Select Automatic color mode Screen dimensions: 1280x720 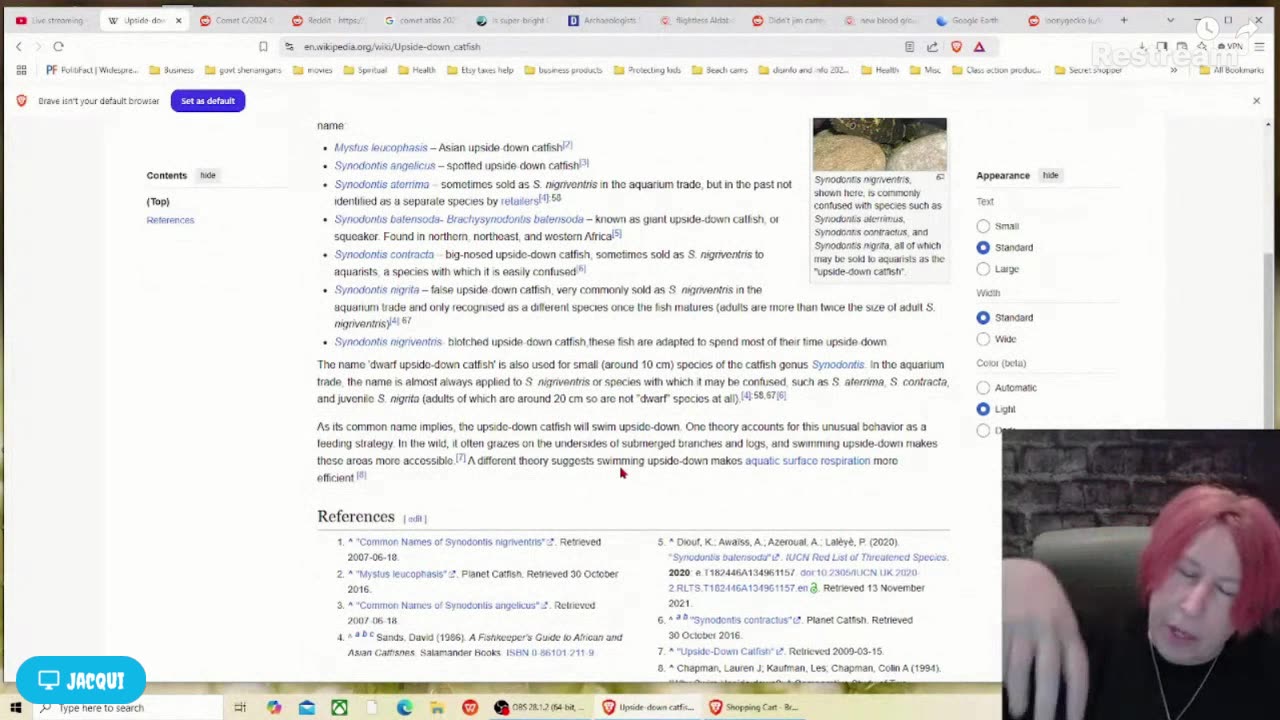pos(983,387)
